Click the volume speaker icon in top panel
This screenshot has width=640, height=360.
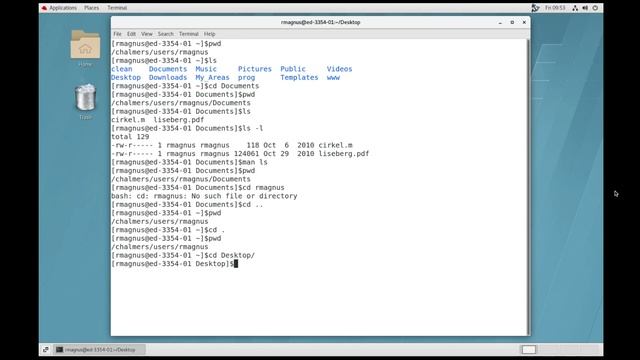[x=585, y=8]
